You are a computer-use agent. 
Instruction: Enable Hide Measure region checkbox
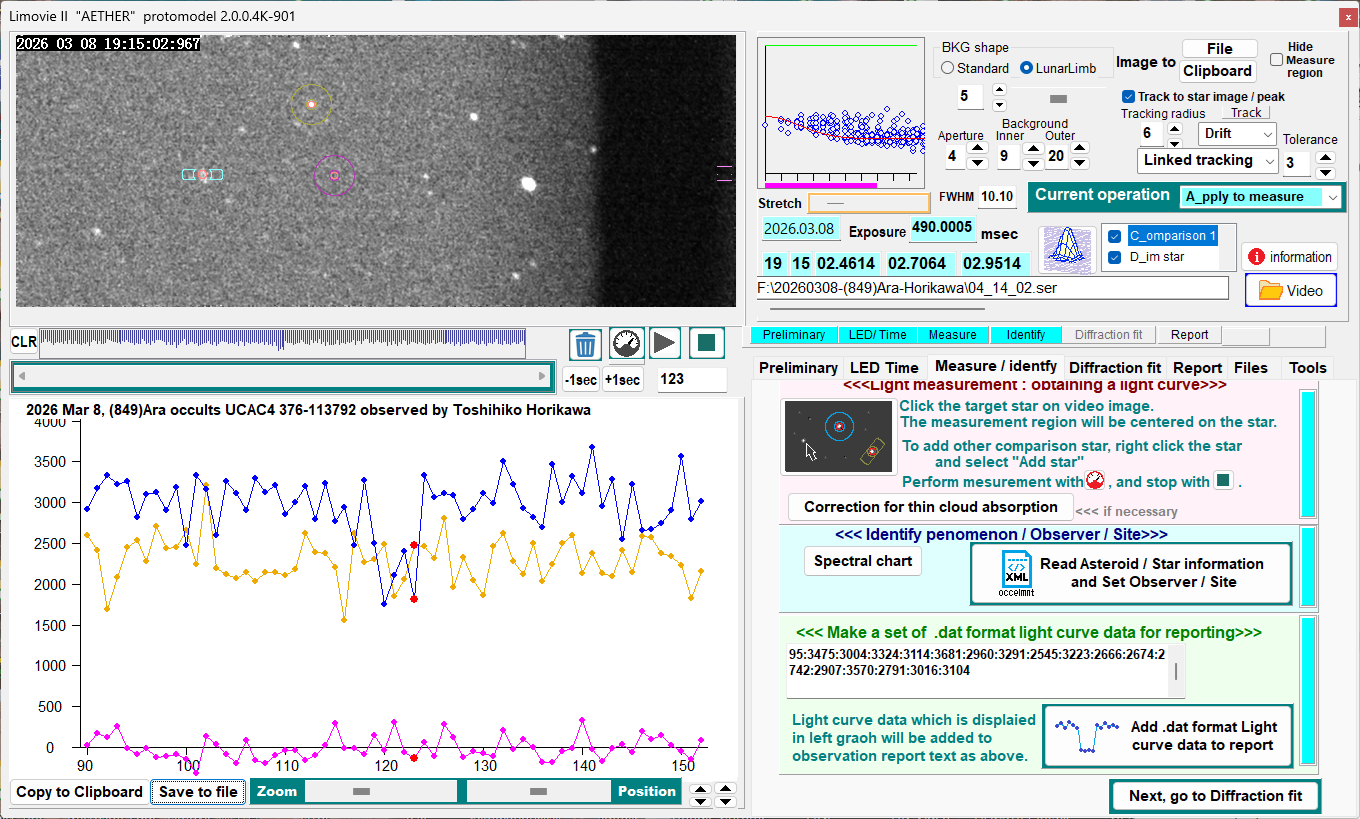tap(1276, 60)
